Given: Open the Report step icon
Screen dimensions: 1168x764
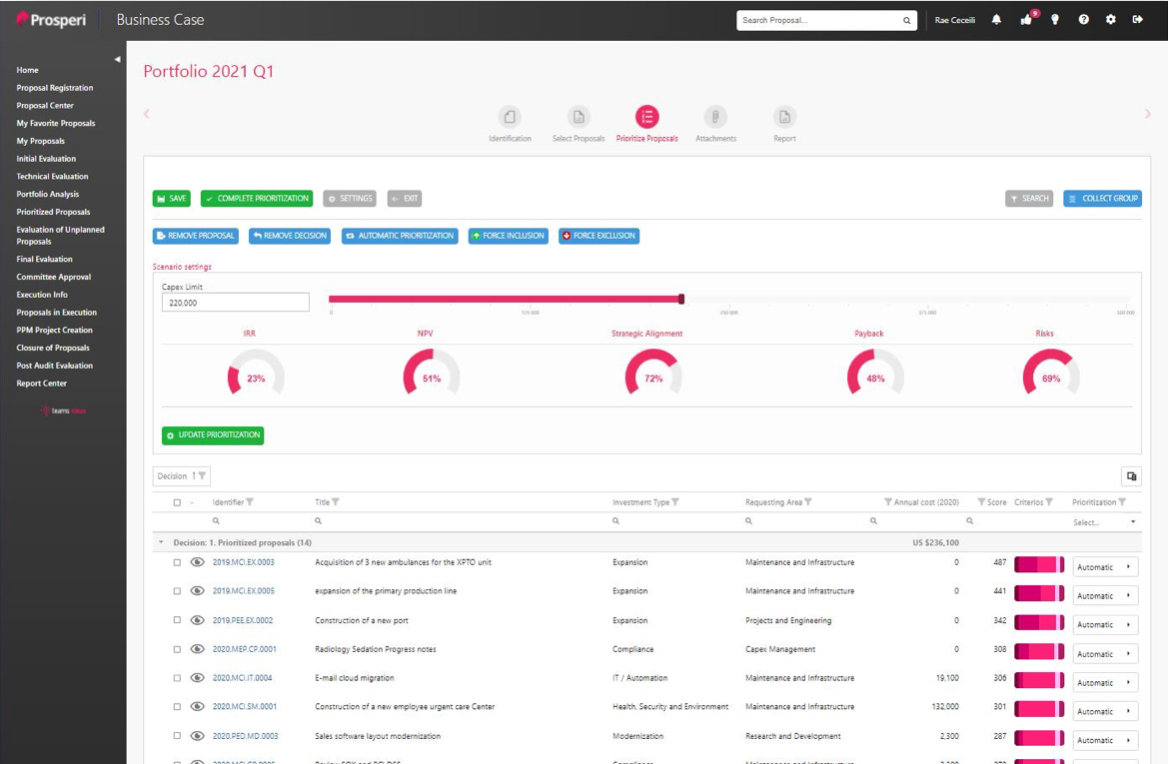Looking at the screenshot, I should pos(785,117).
